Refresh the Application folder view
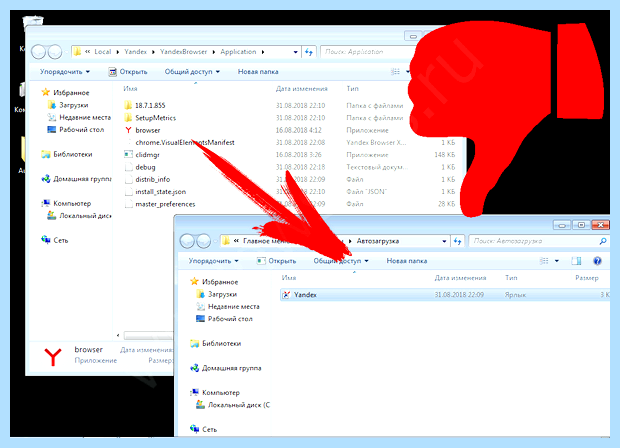Screen dimensions: 620x448 pyautogui.click(x=309, y=52)
